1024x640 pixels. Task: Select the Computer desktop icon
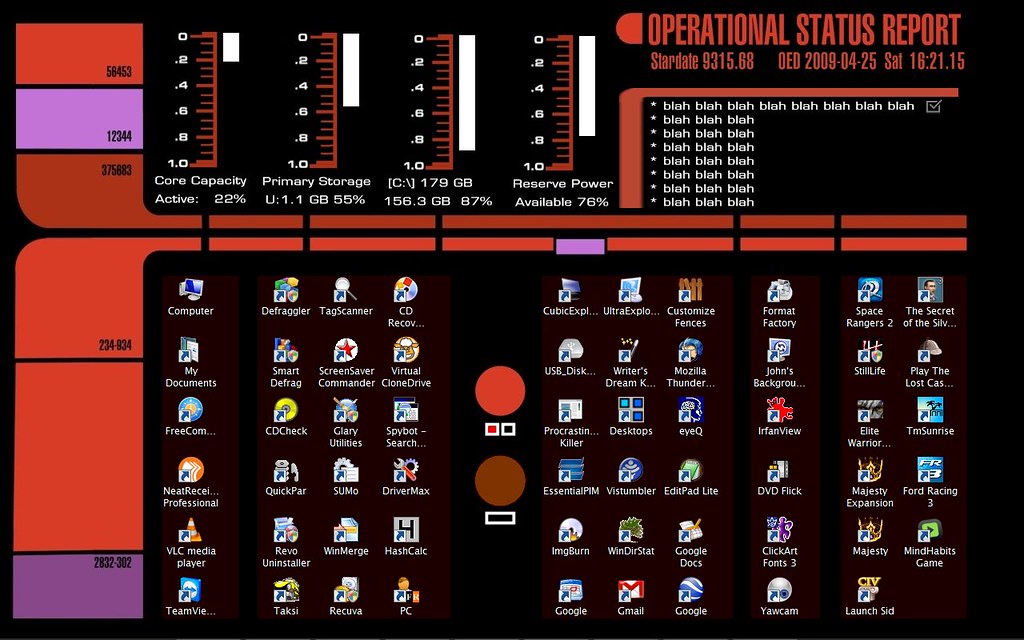coord(190,291)
